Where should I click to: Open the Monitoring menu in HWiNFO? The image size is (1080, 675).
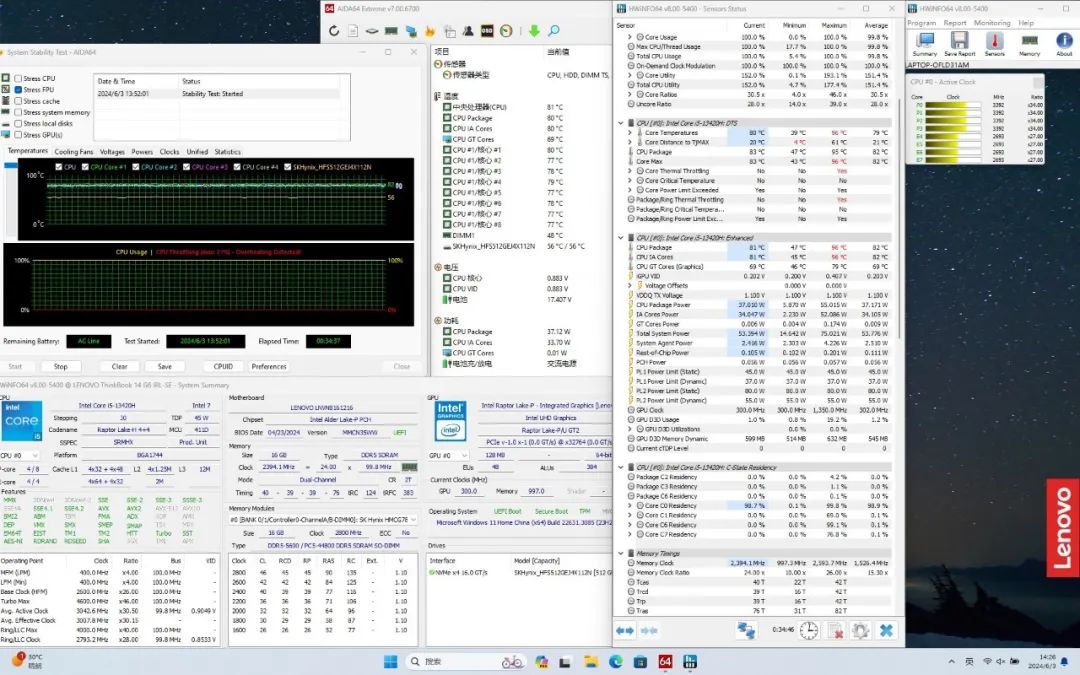tap(992, 23)
